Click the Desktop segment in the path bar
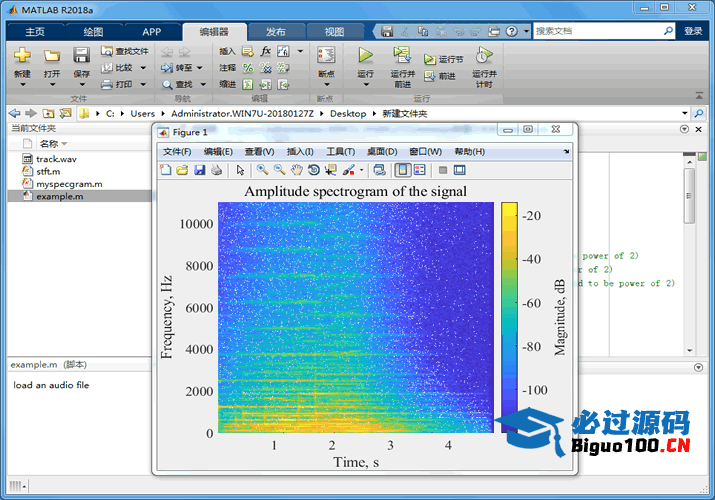The height and width of the screenshot is (500, 715). (x=348, y=113)
